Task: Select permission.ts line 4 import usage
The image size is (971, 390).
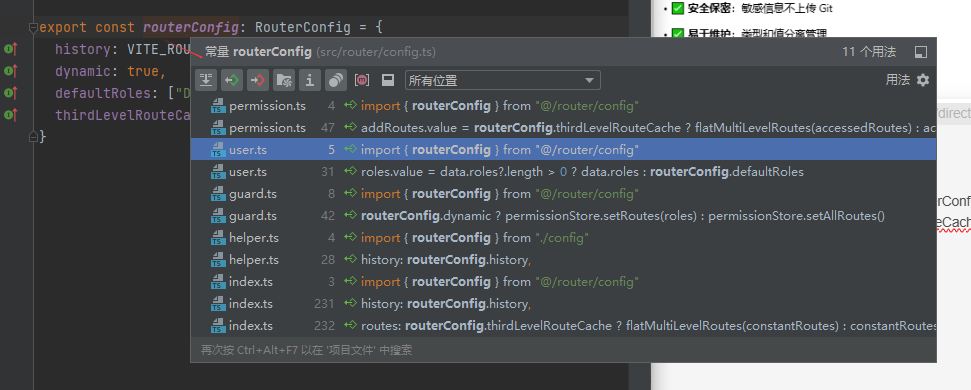Action: coord(563,106)
